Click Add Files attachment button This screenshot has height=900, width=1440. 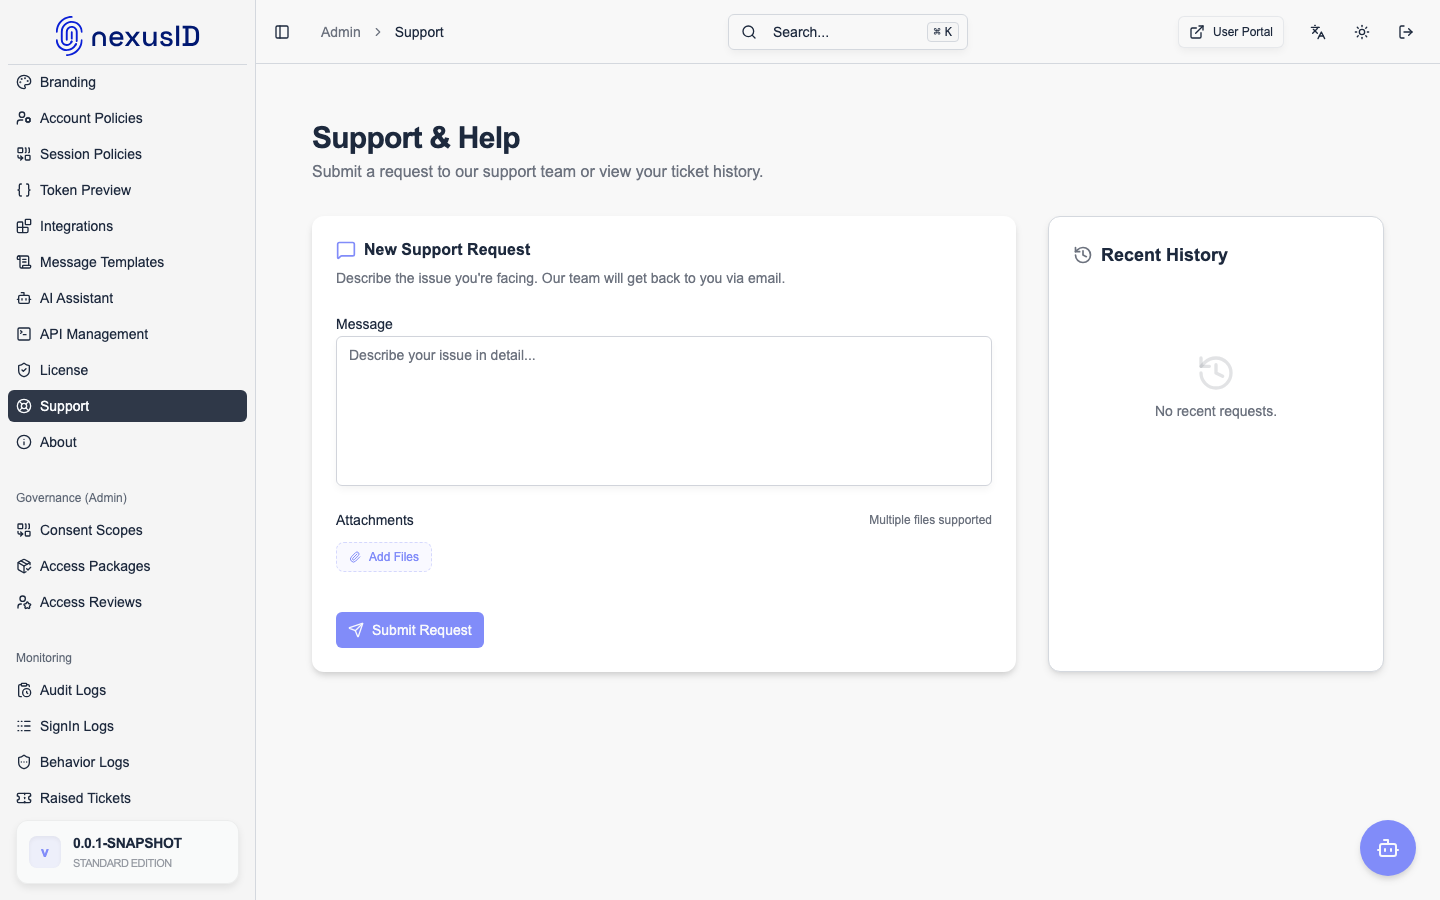click(384, 557)
